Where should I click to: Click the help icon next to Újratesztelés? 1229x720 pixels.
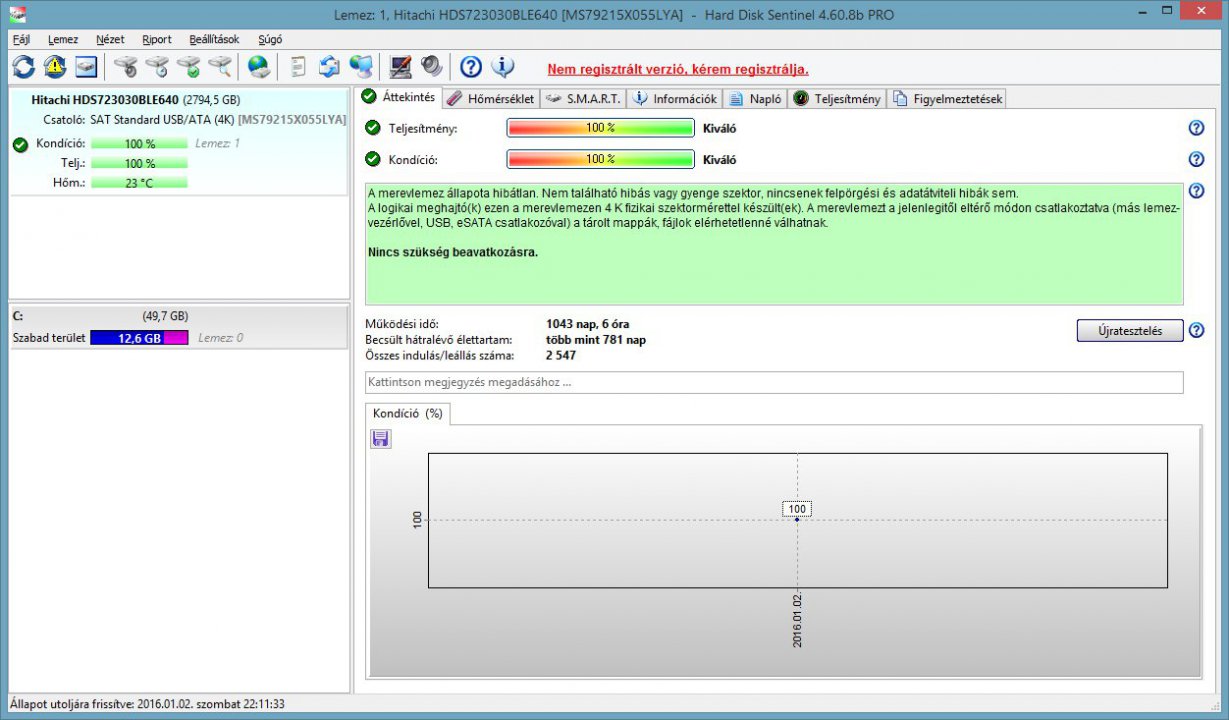1196,331
